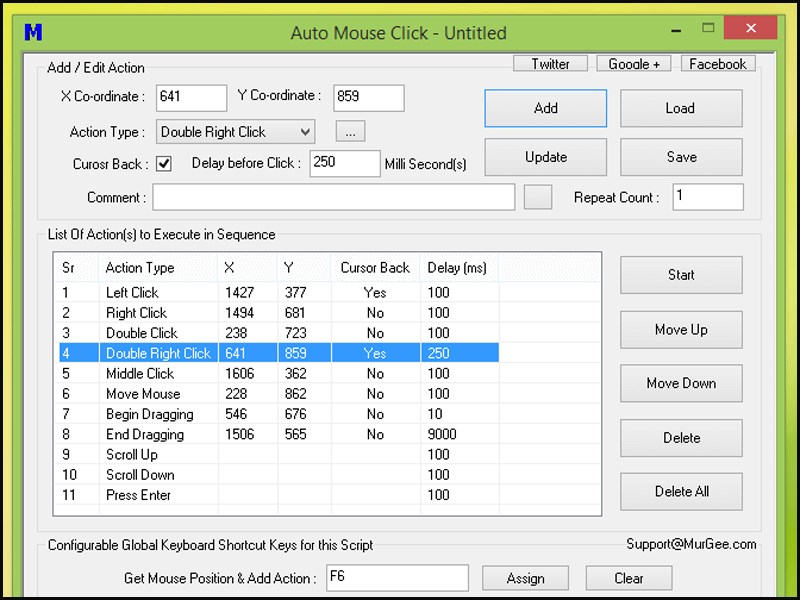Move the selected action up
This screenshot has width=800, height=600.
click(x=681, y=330)
